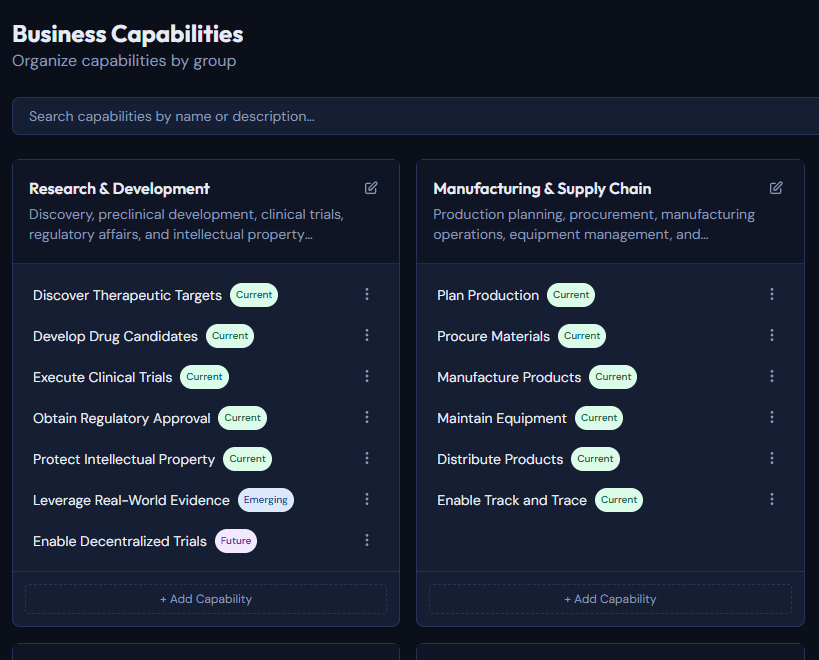Click the search capabilities input field
The width and height of the screenshot is (819, 660).
[410, 116]
